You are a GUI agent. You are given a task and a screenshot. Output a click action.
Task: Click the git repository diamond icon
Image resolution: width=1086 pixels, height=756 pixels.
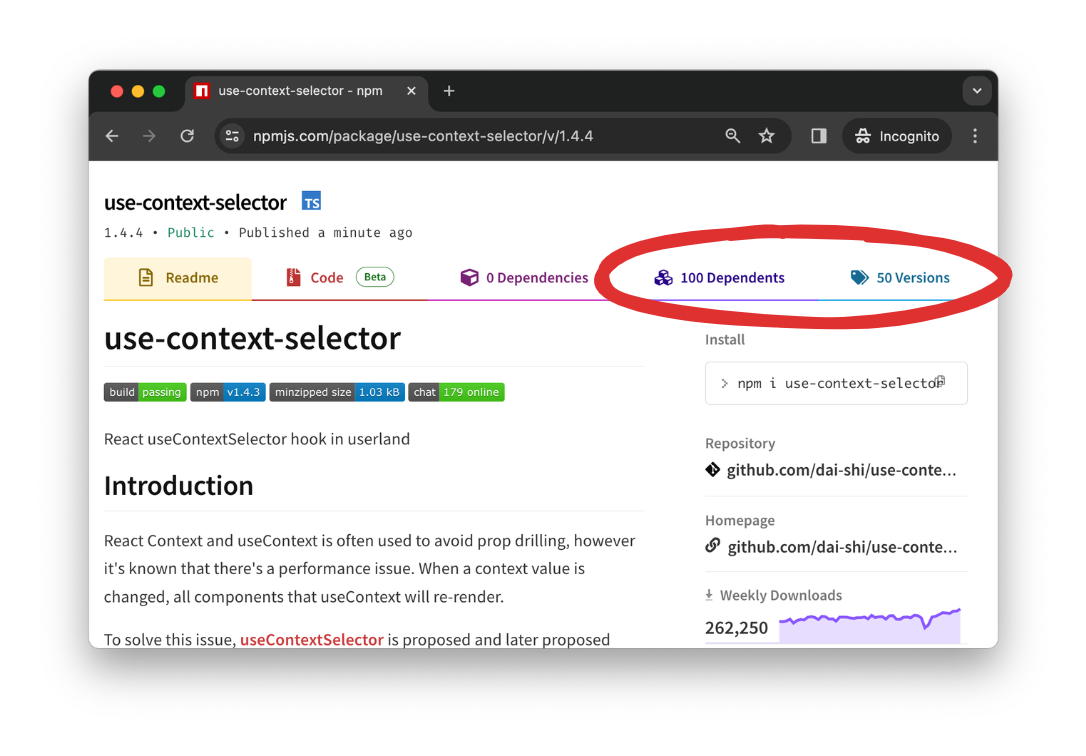coord(713,469)
